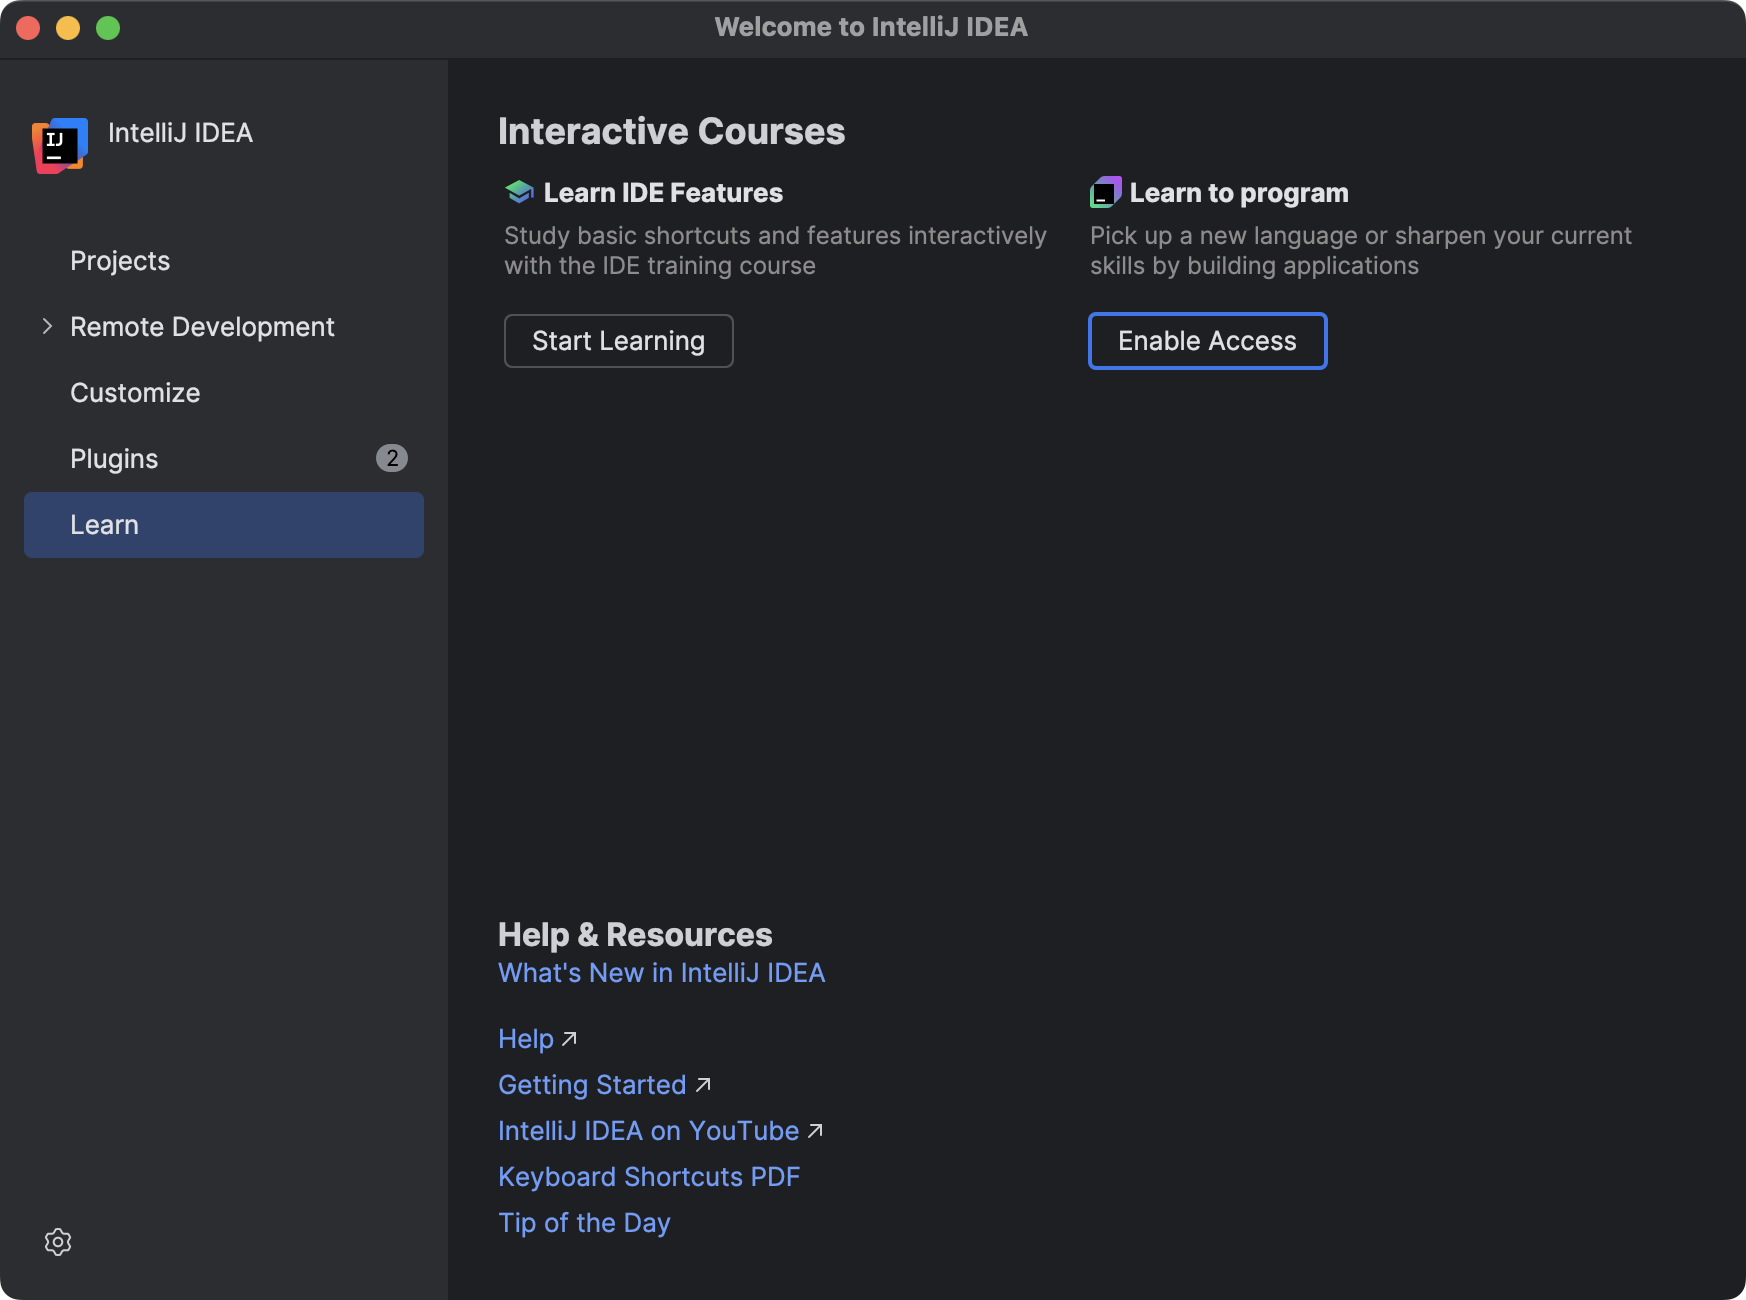The width and height of the screenshot is (1746, 1300).
Task: Click the green zoom window button
Action: (x=106, y=28)
